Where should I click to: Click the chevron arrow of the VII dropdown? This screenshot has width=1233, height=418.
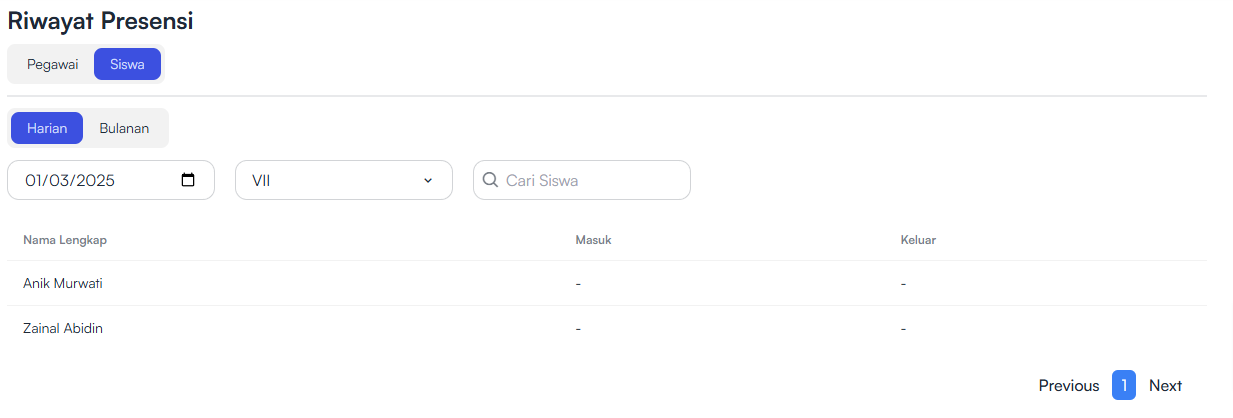point(428,180)
